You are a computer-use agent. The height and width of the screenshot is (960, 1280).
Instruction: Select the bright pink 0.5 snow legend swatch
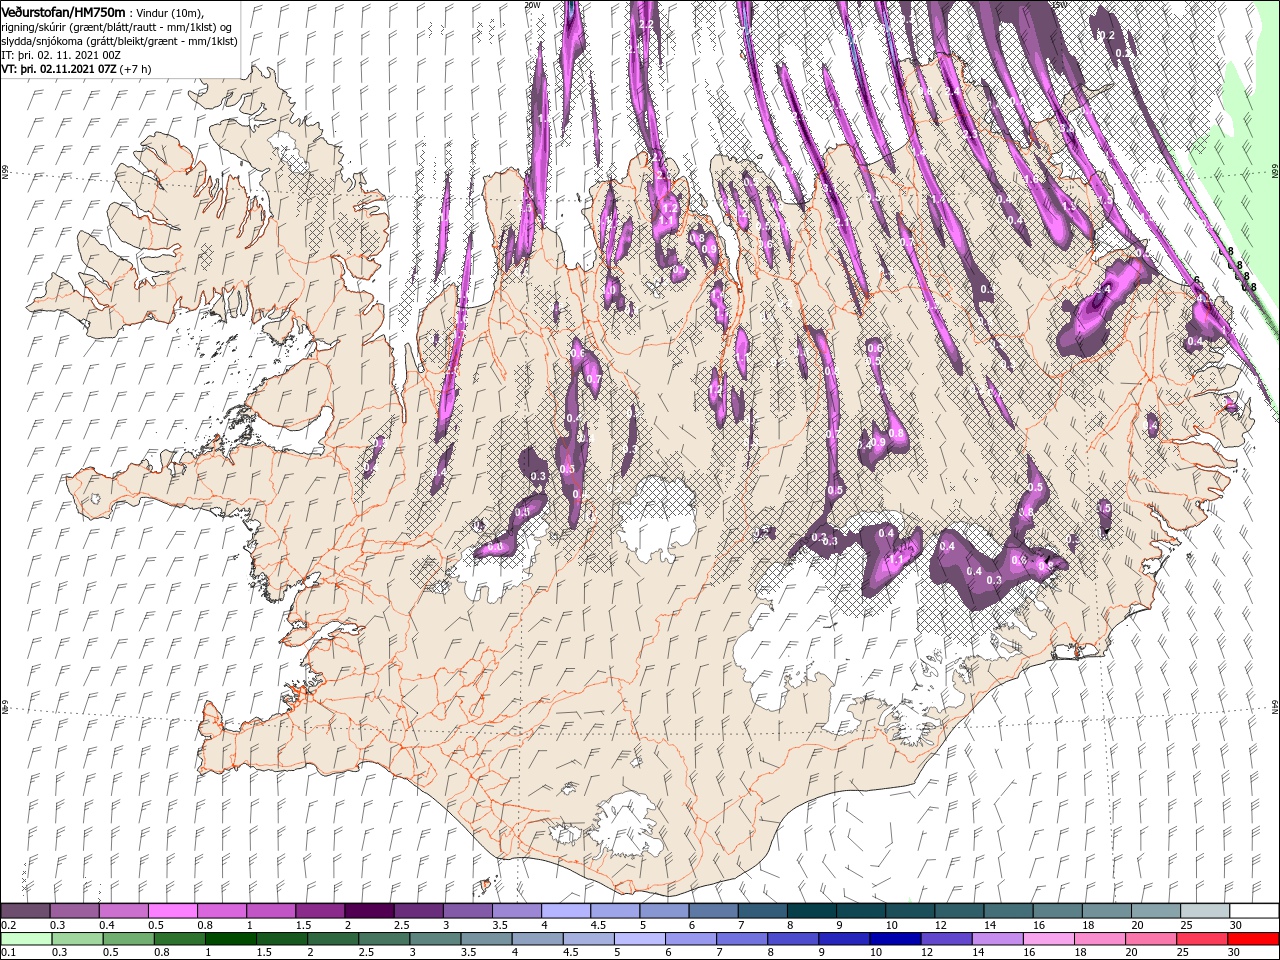click(x=172, y=911)
